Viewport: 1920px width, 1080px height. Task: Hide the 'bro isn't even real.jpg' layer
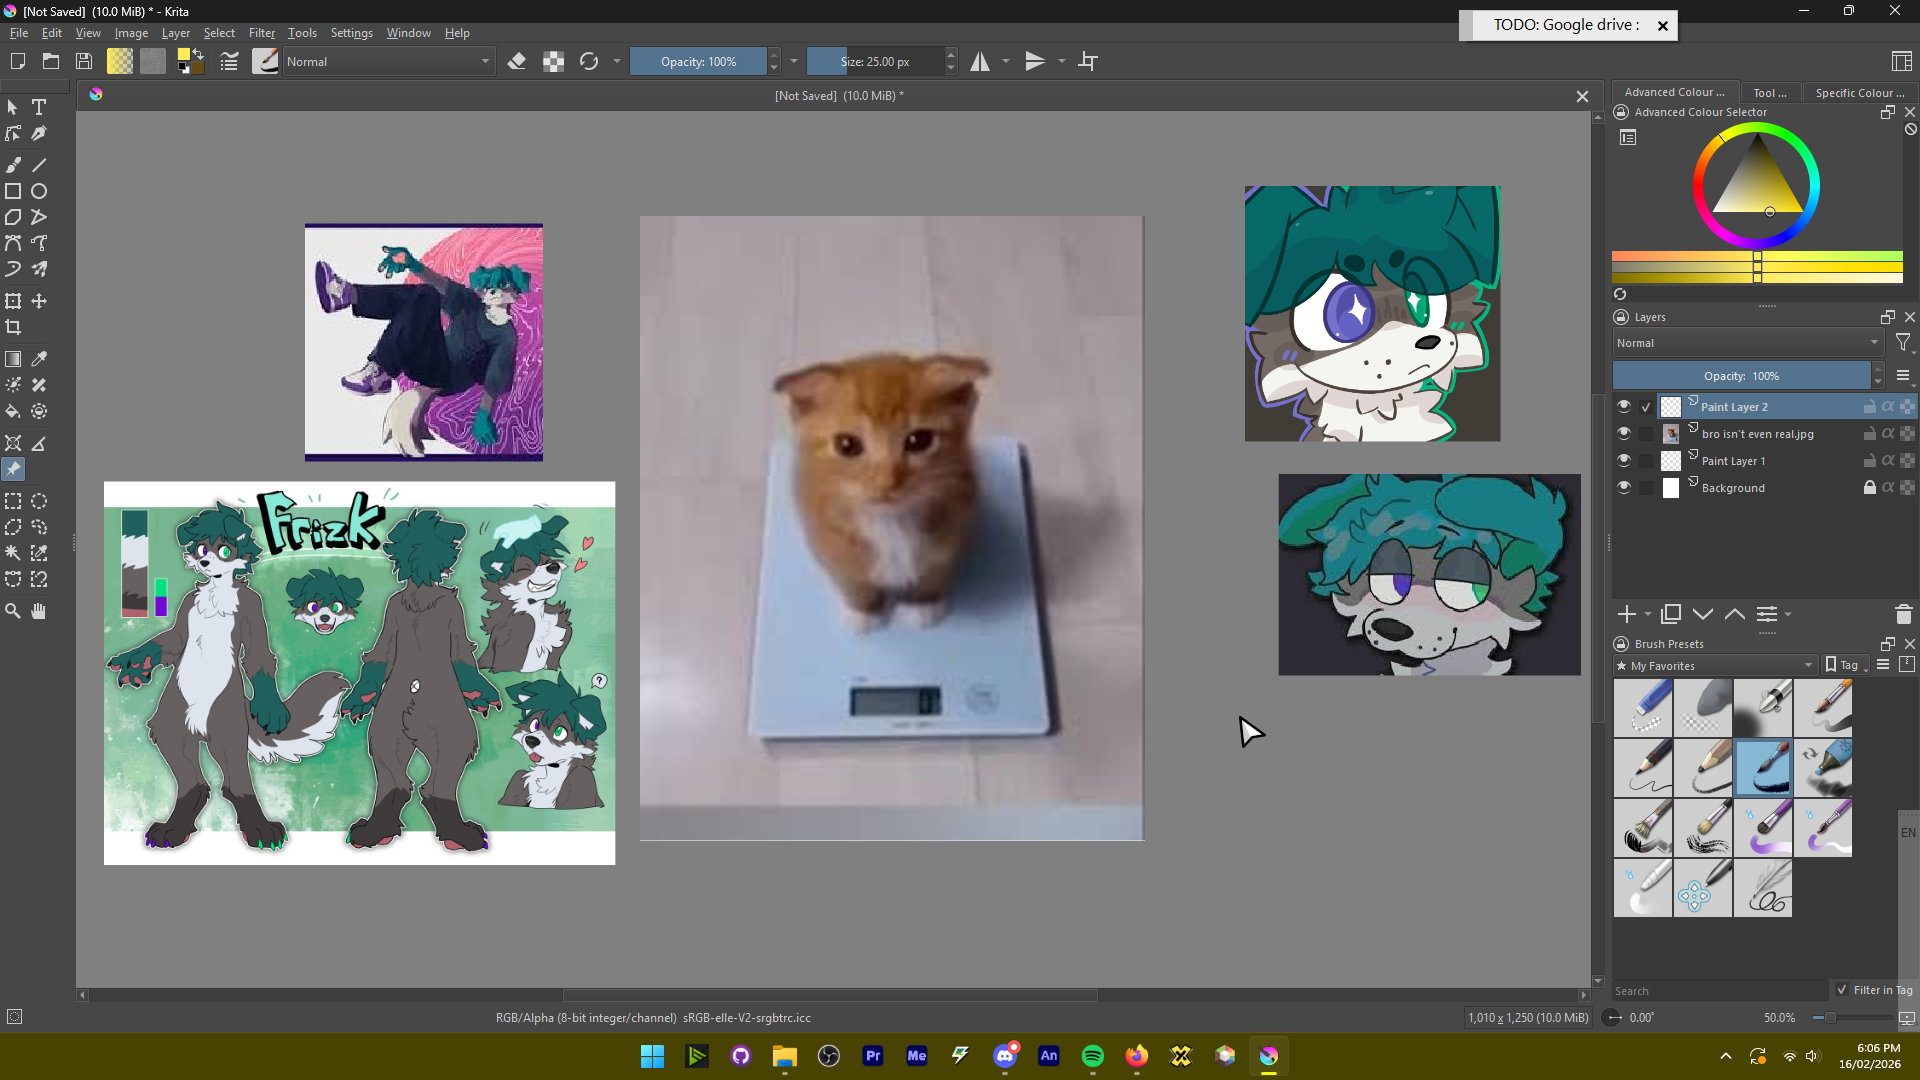[x=1623, y=434]
